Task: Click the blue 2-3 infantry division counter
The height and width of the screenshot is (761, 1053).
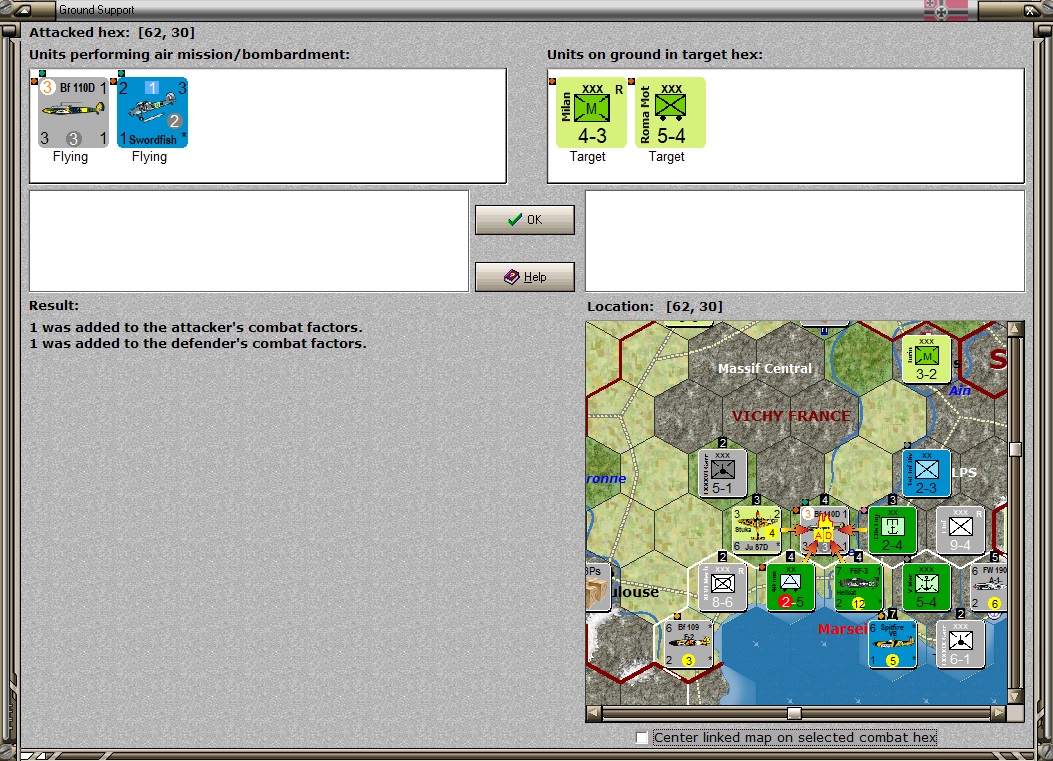Action: coord(926,473)
